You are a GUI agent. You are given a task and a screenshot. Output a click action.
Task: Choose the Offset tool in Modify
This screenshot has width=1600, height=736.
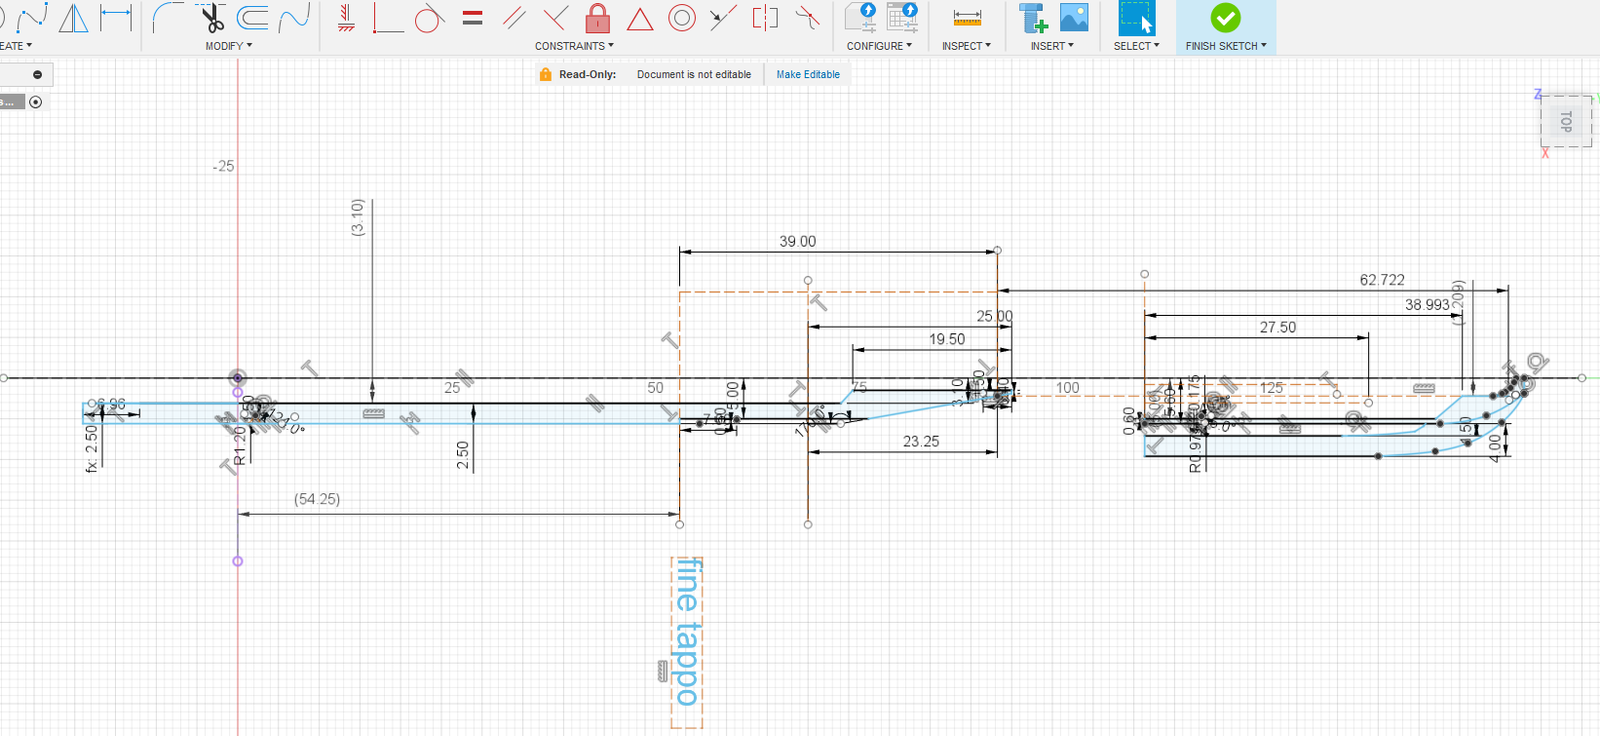[252, 18]
